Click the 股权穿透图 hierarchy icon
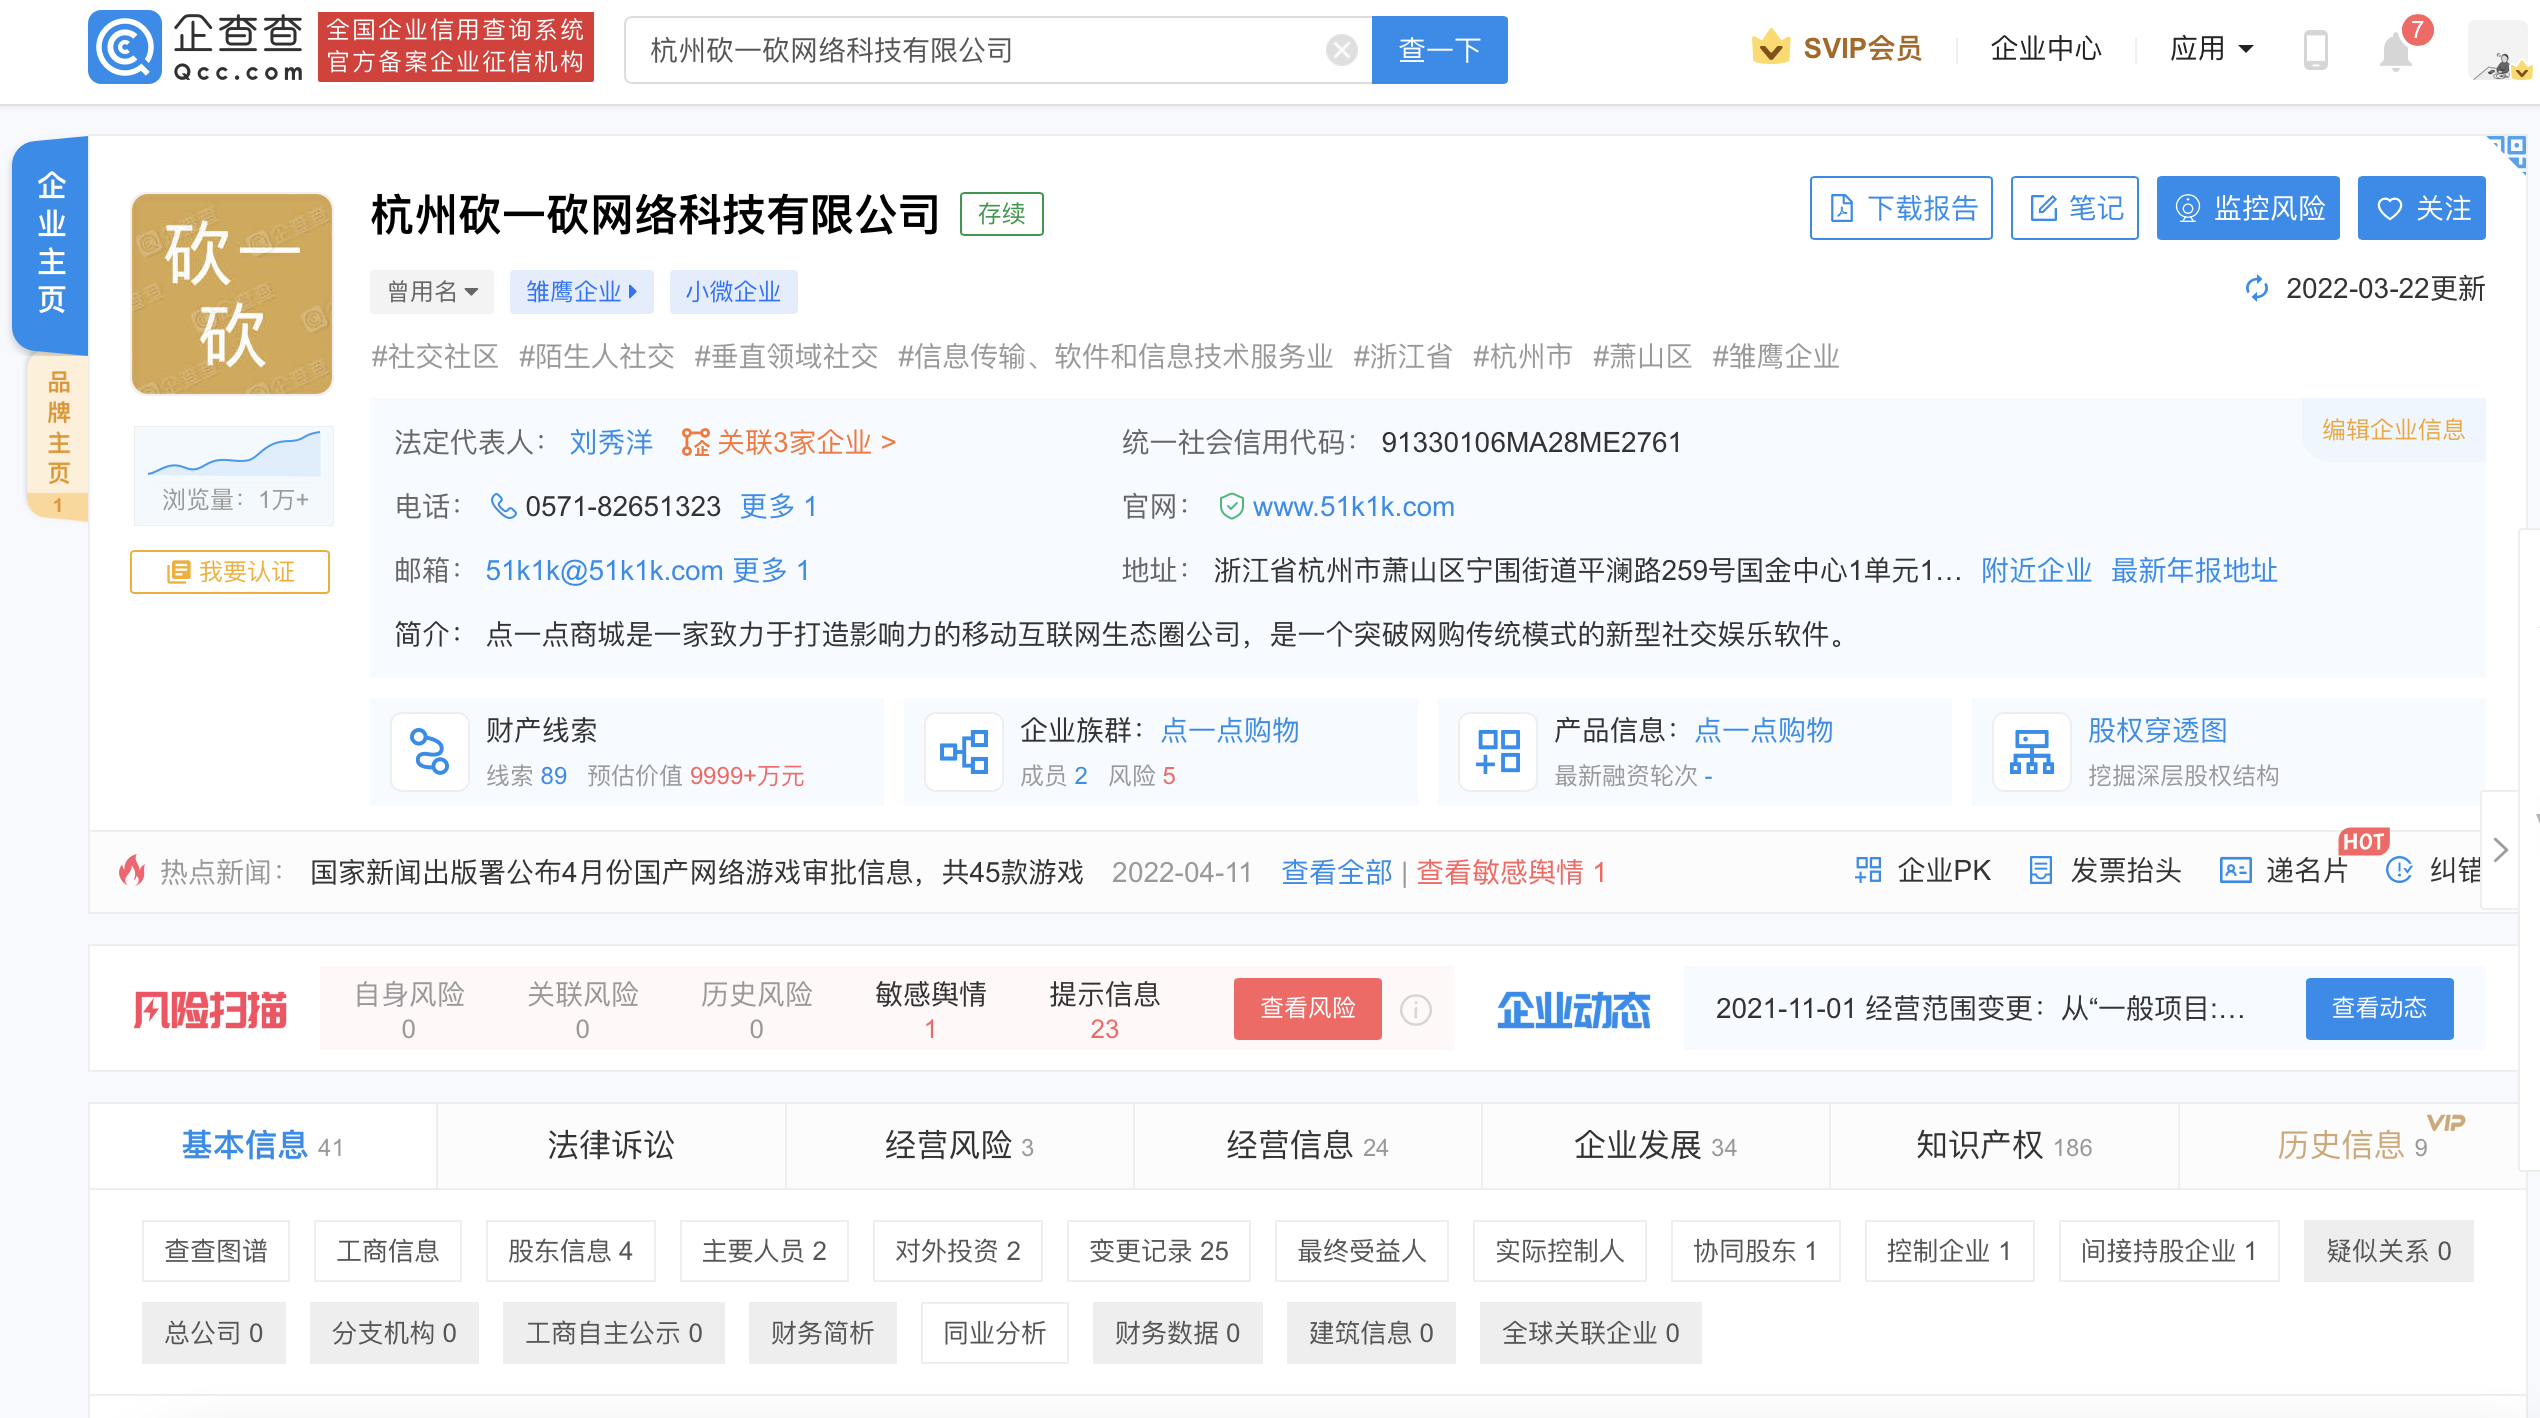The height and width of the screenshot is (1418, 2540). click(2032, 752)
